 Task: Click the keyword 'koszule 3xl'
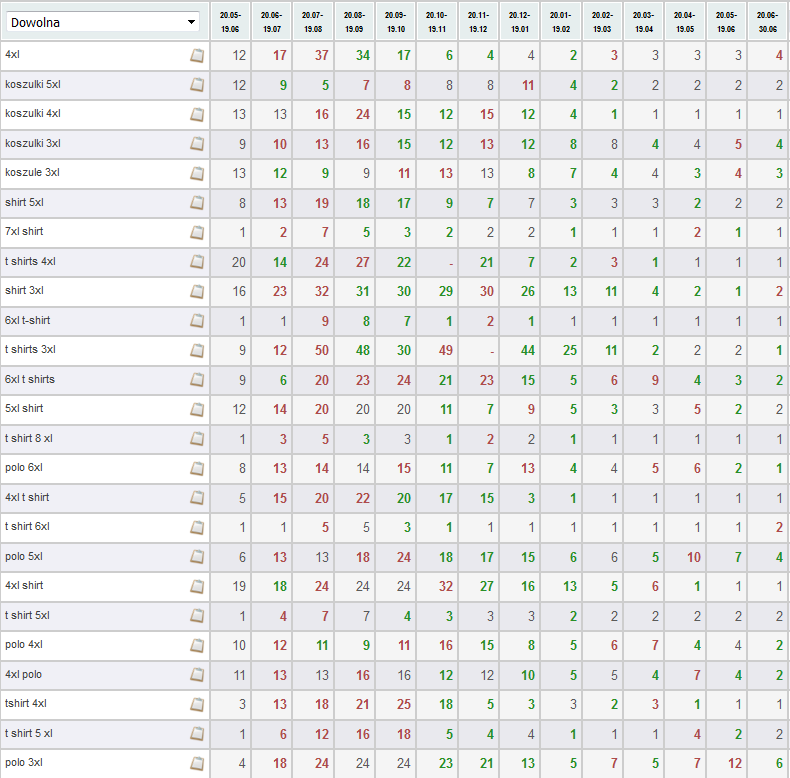coord(32,172)
